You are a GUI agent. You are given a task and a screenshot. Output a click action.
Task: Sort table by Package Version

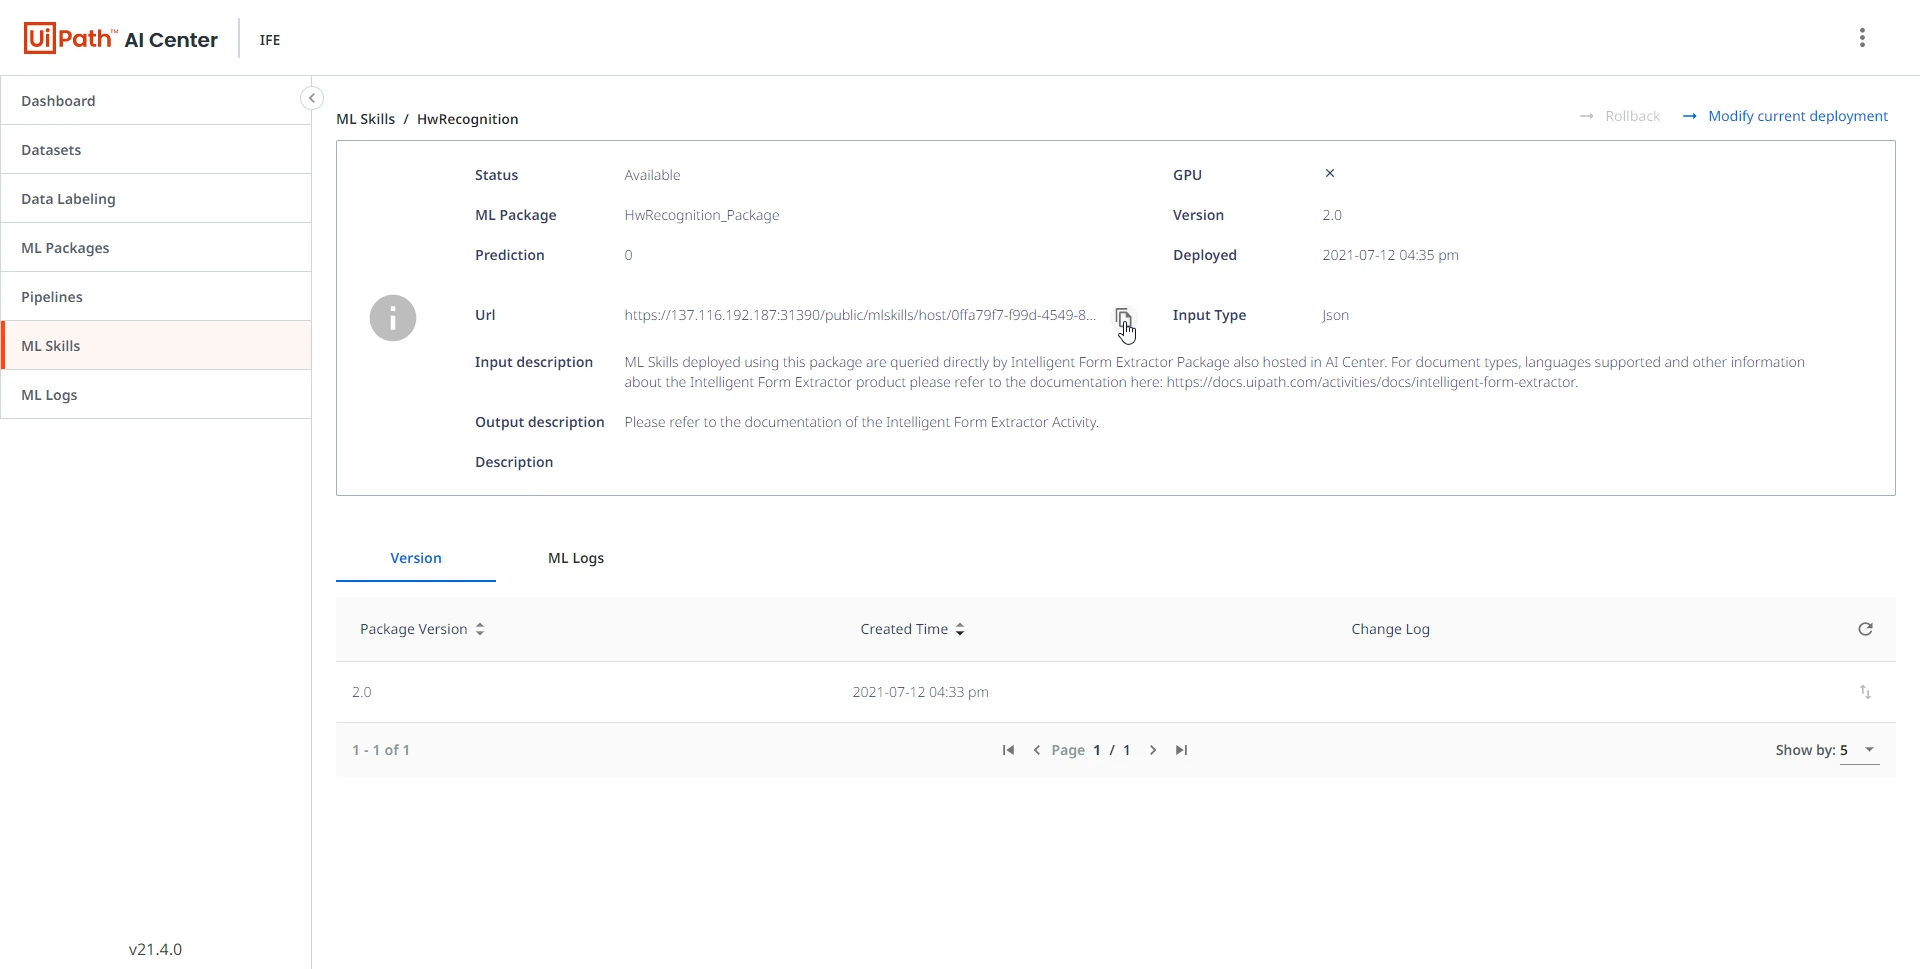pyautogui.click(x=422, y=629)
